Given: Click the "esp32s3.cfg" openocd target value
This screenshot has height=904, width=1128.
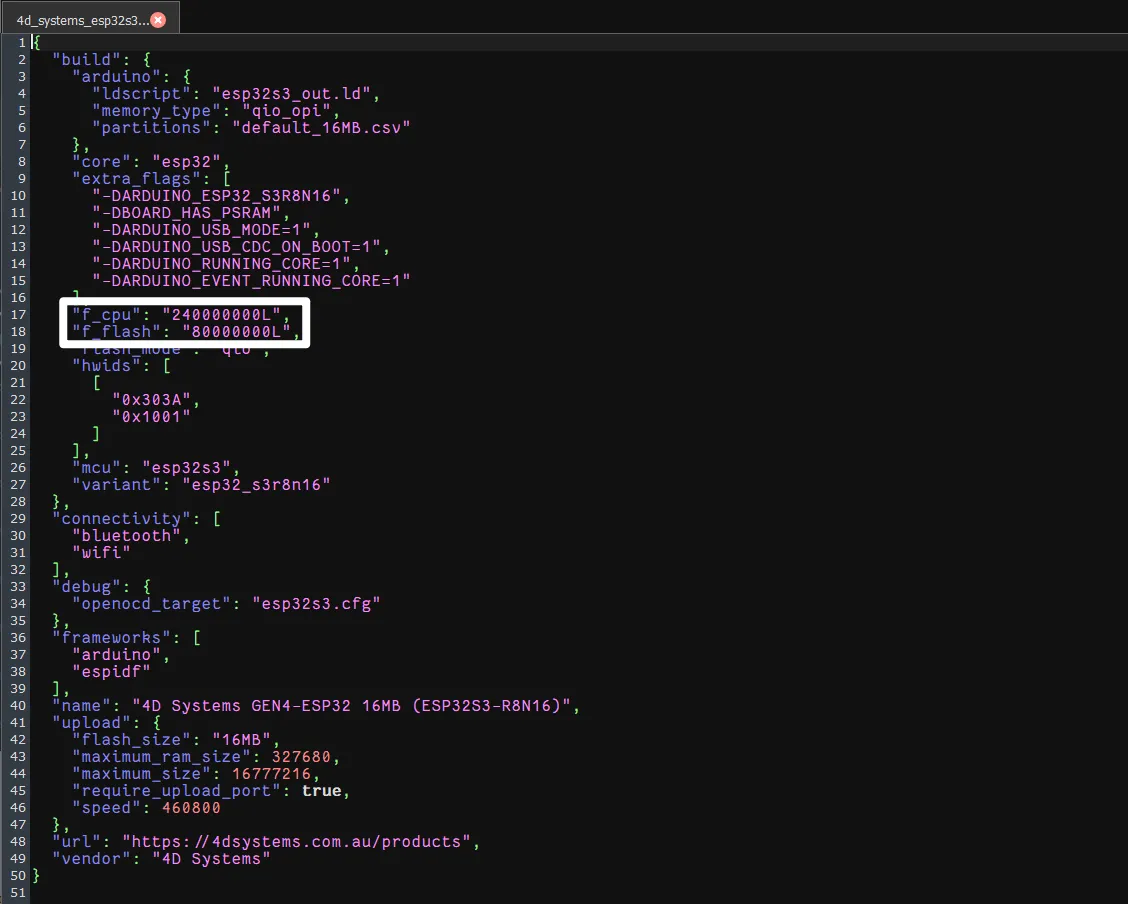Looking at the screenshot, I should pyautogui.click(x=316, y=603).
